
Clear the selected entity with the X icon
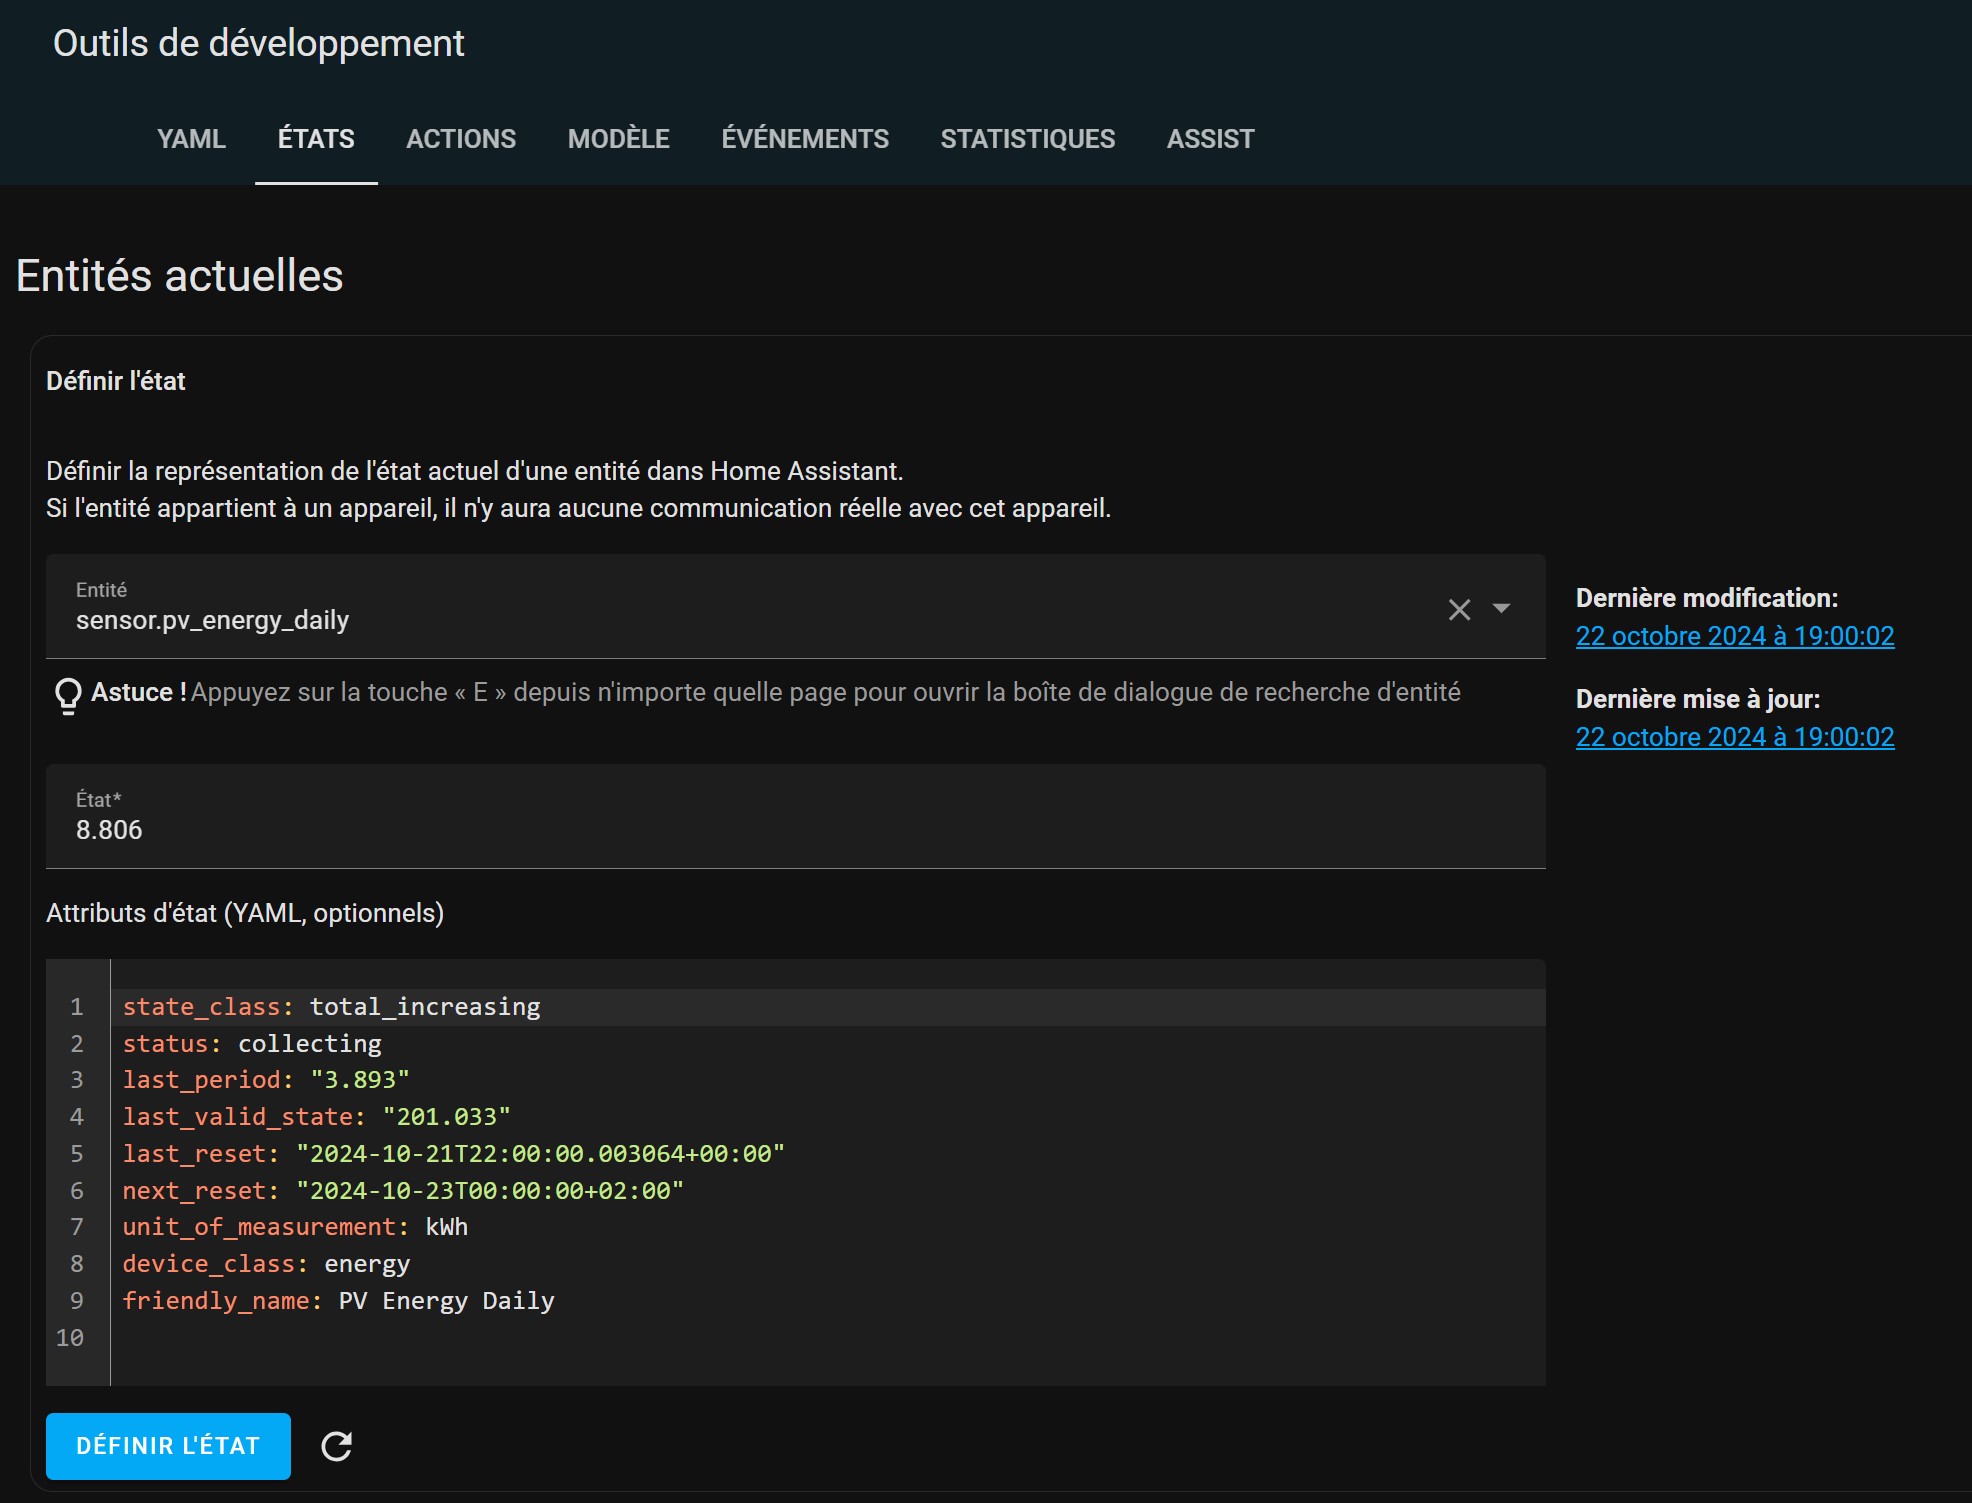point(1459,609)
